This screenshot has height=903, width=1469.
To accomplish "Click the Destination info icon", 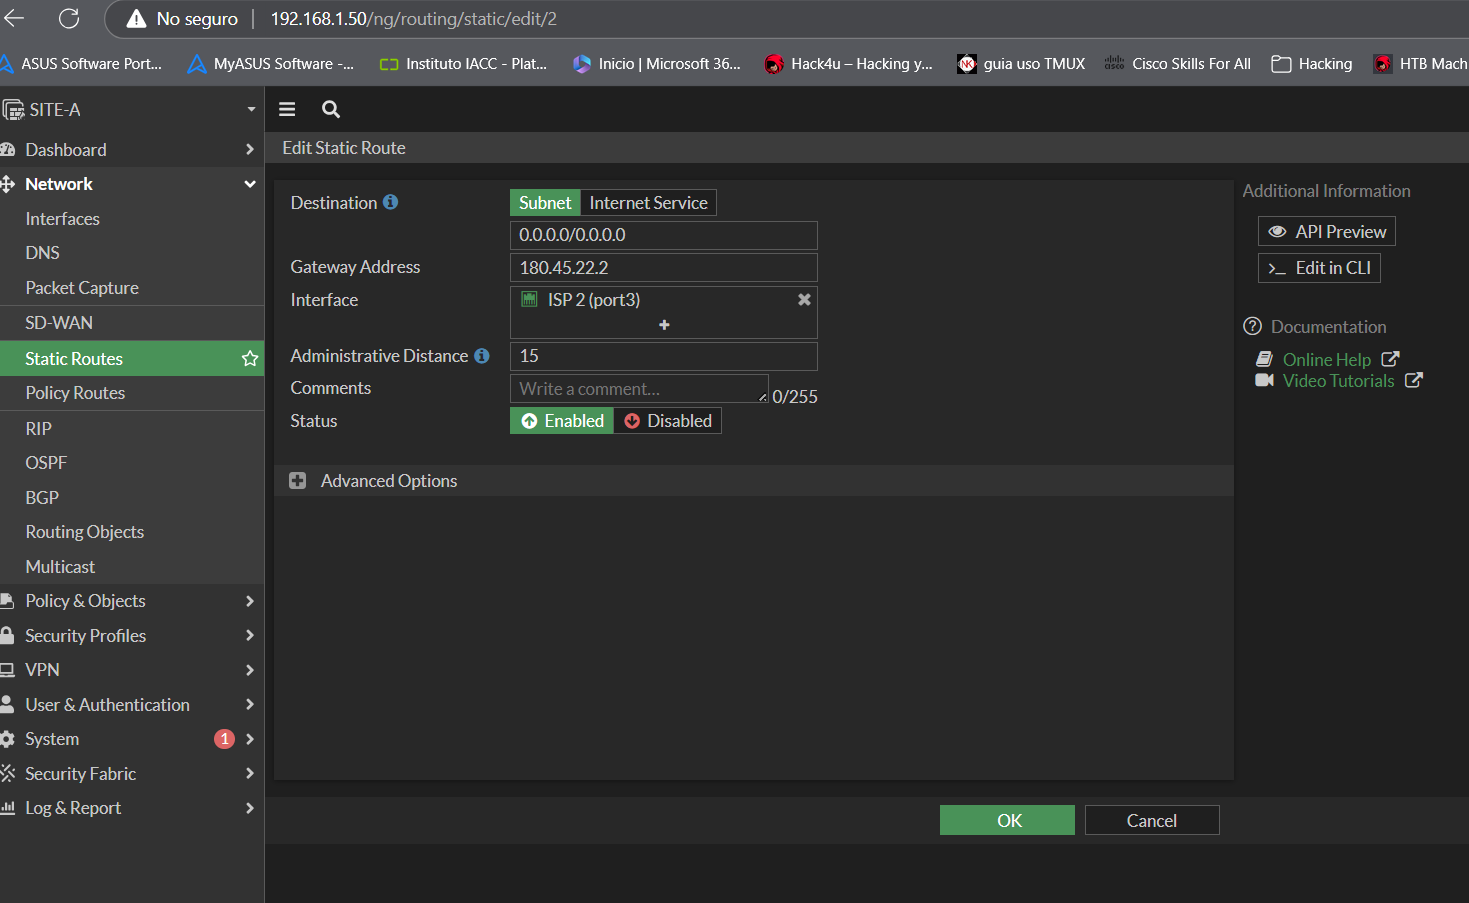I will (x=391, y=202).
